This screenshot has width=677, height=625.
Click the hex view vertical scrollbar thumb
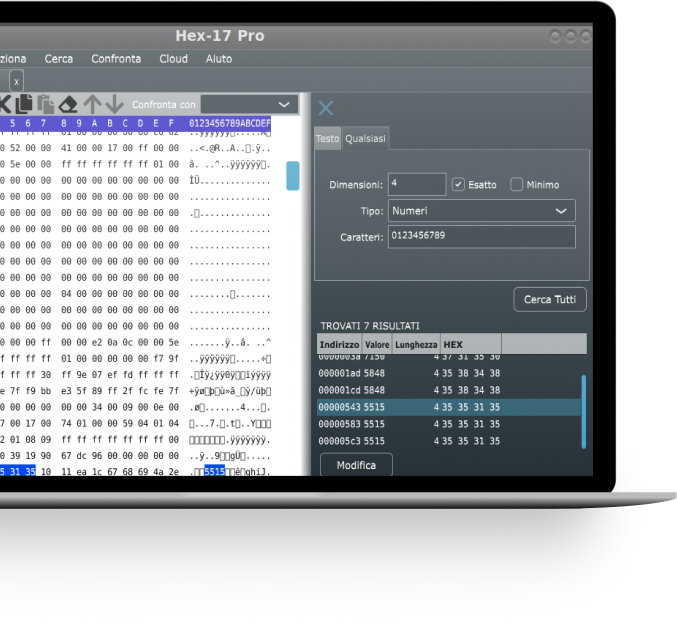[x=293, y=175]
